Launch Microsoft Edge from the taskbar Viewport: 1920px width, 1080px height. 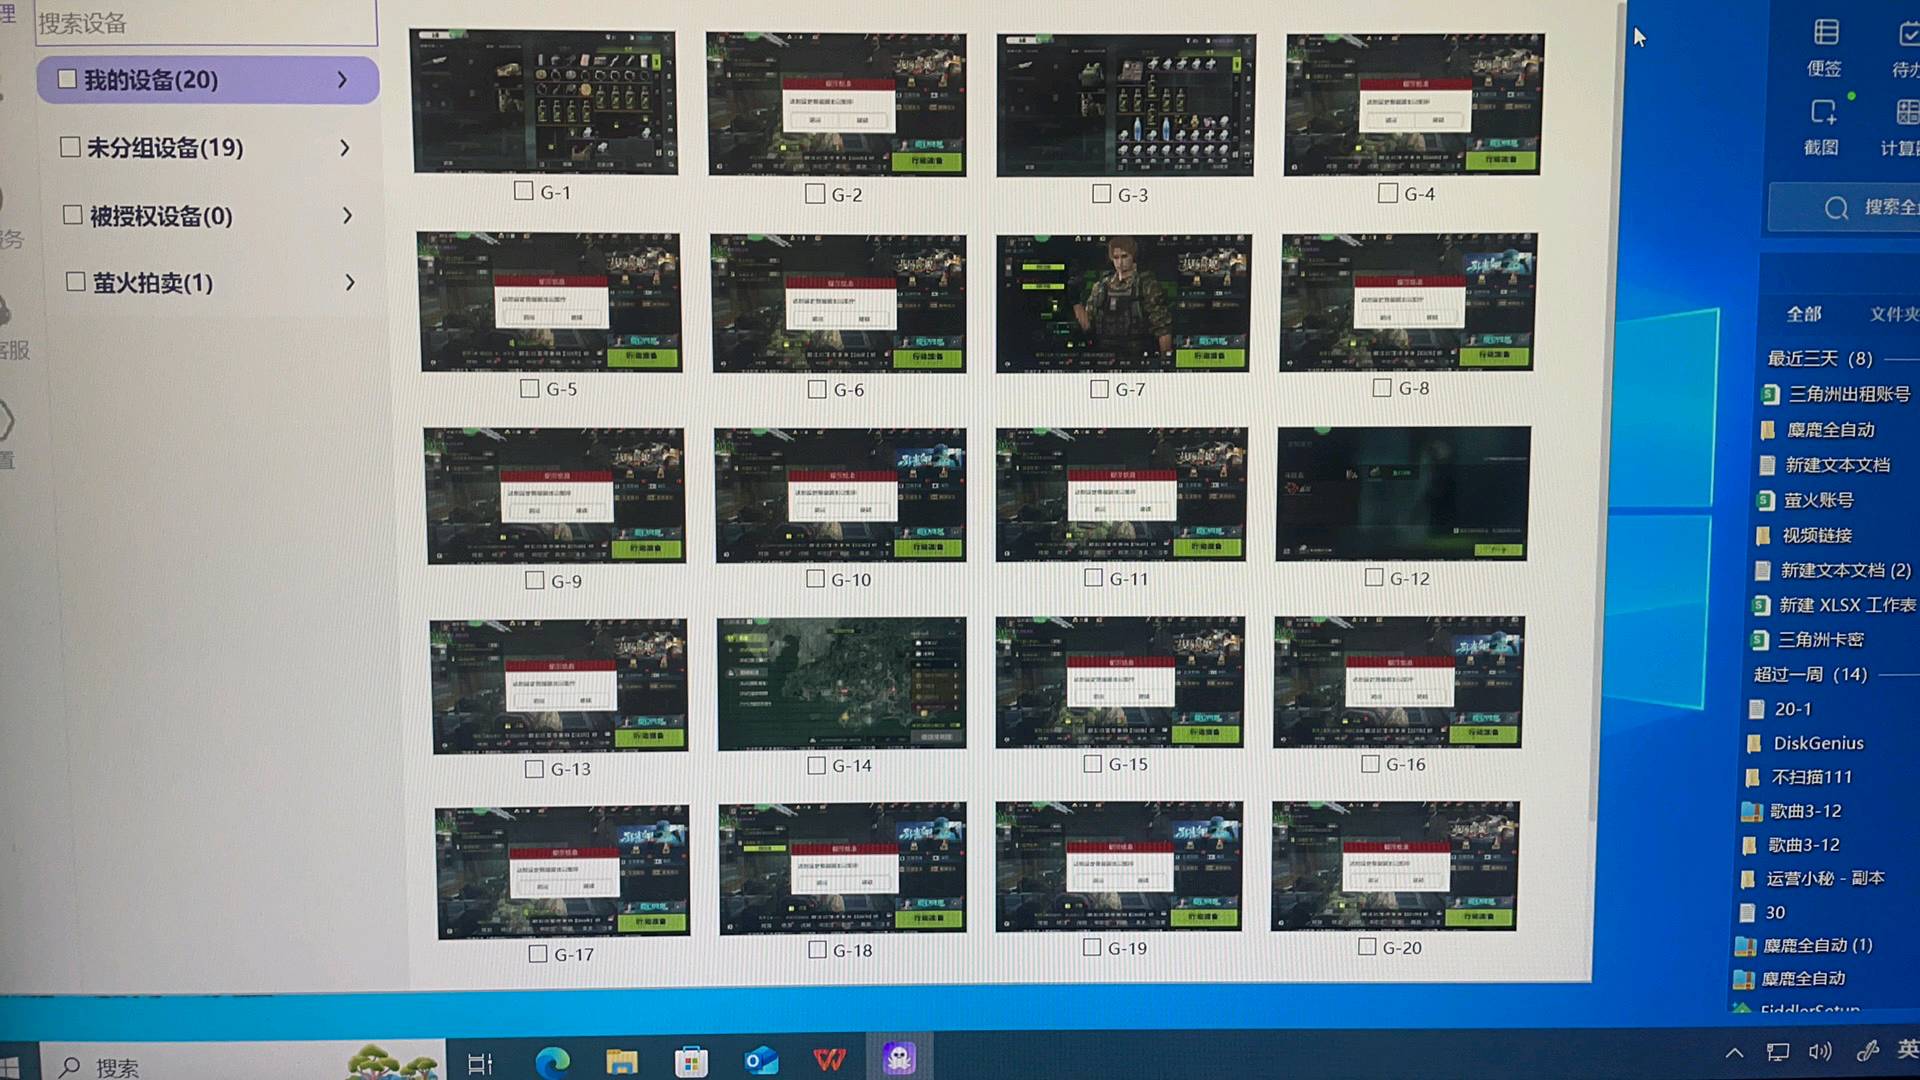tap(552, 1062)
